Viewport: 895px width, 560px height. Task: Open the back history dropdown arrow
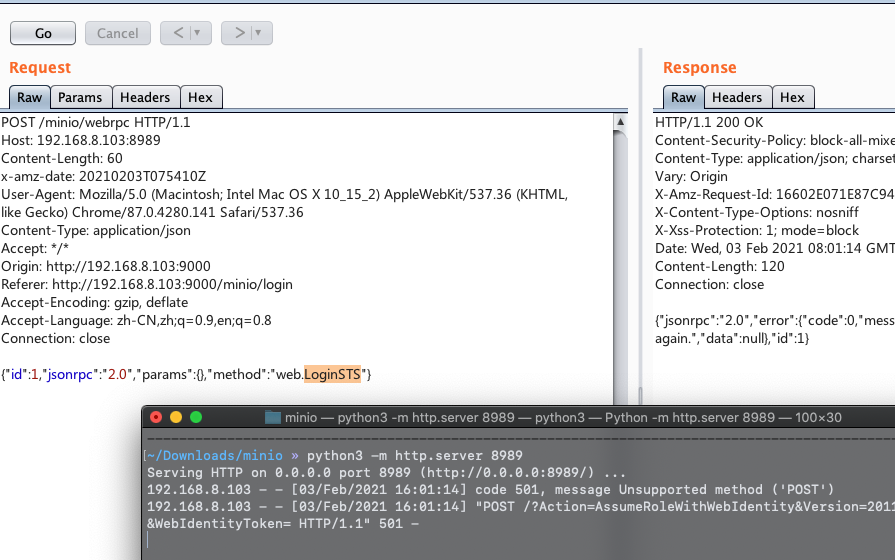197,33
